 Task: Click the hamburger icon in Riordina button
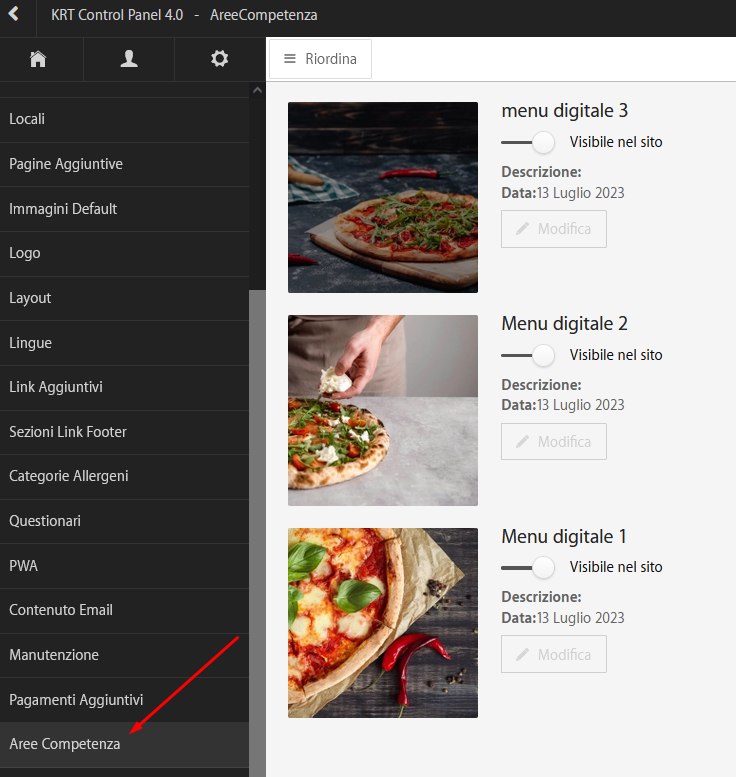click(x=289, y=59)
